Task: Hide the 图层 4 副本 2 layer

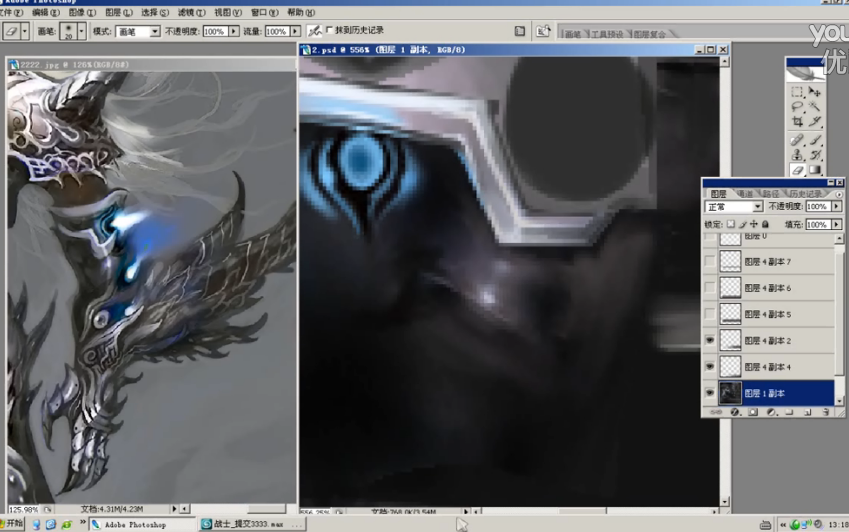Action: 710,340
